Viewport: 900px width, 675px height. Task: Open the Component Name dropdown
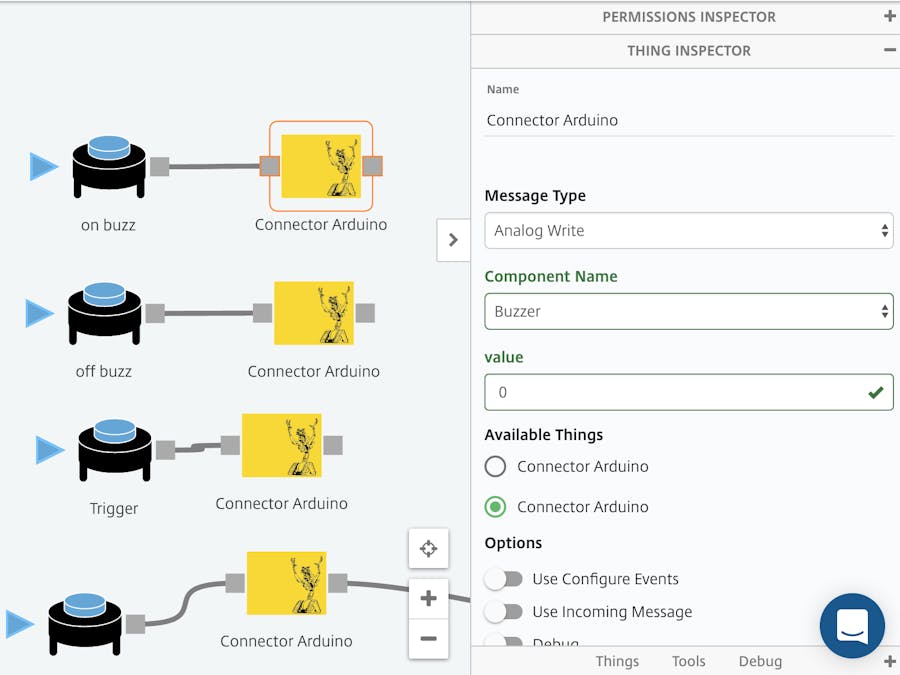(688, 311)
